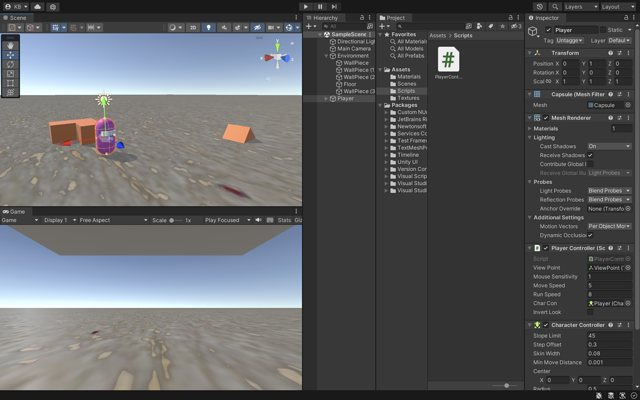640x400 pixels.
Task: Click the Scene camera settings icon
Action: pyautogui.click(x=270, y=28)
